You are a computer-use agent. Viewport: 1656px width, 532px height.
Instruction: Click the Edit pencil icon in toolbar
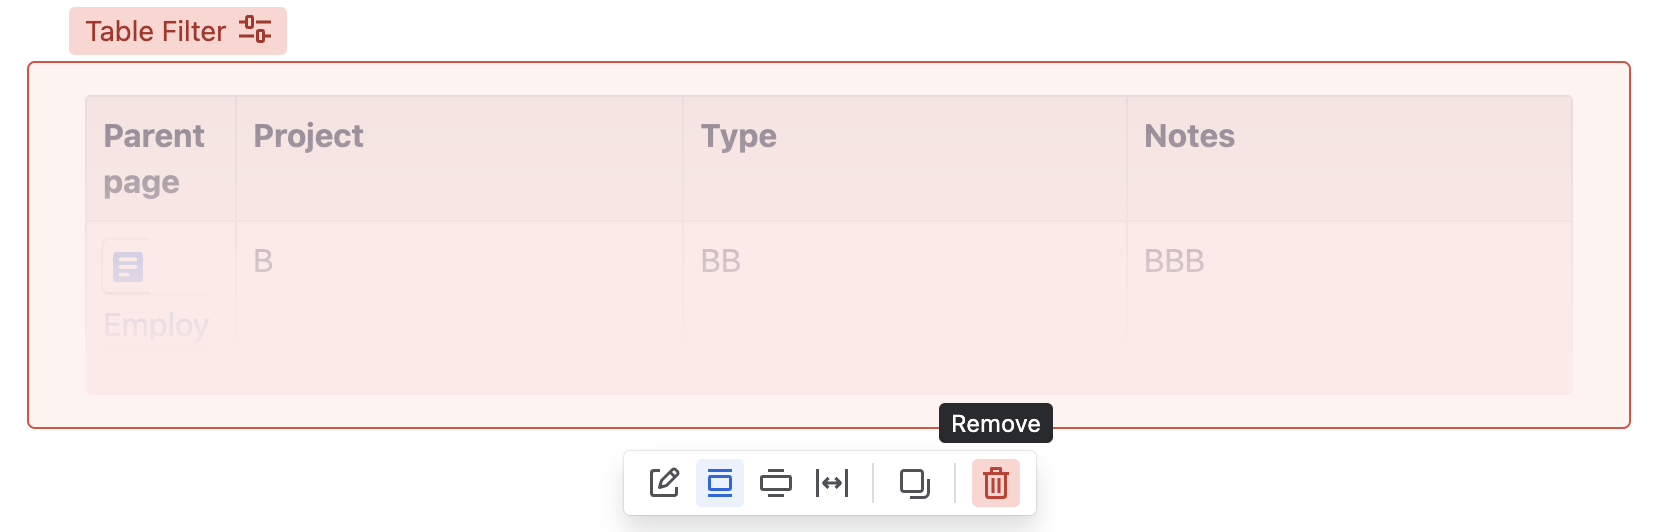(x=664, y=483)
